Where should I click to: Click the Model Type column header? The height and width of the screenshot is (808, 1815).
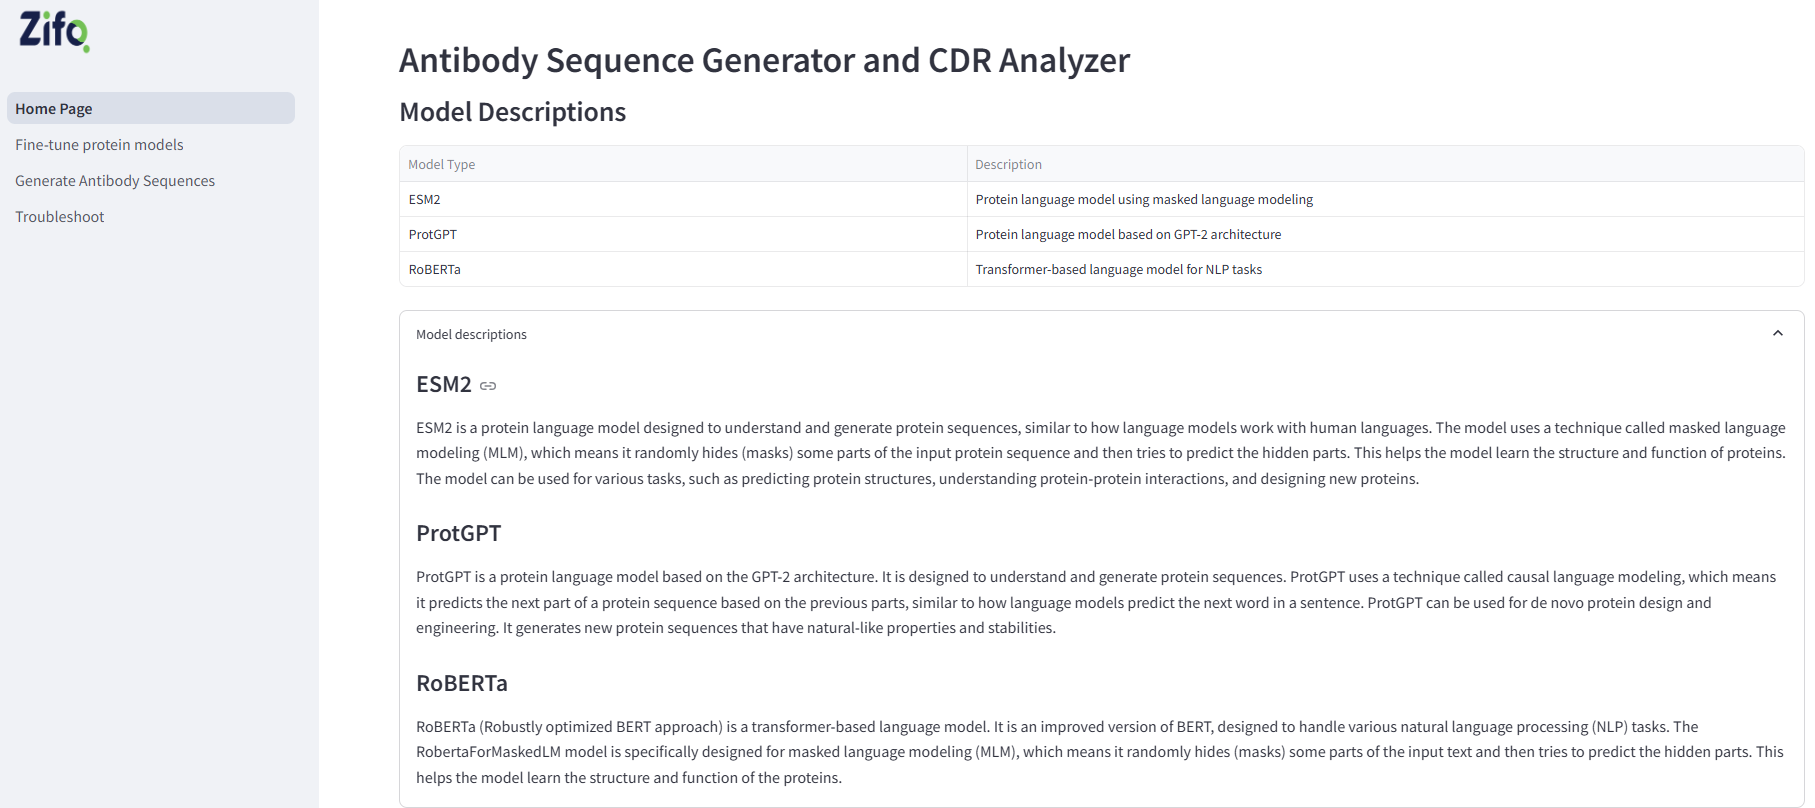441,164
